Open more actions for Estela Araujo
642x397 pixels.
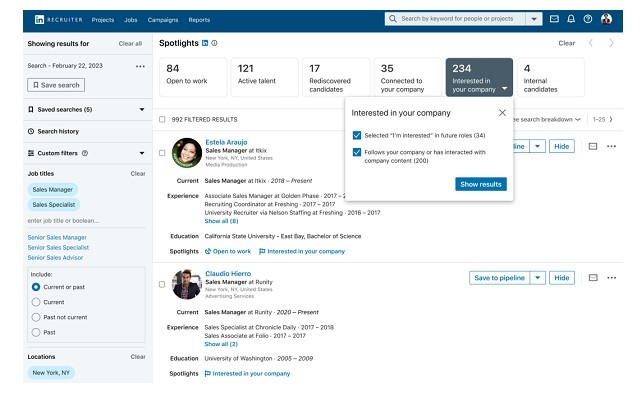pyautogui.click(x=611, y=146)
